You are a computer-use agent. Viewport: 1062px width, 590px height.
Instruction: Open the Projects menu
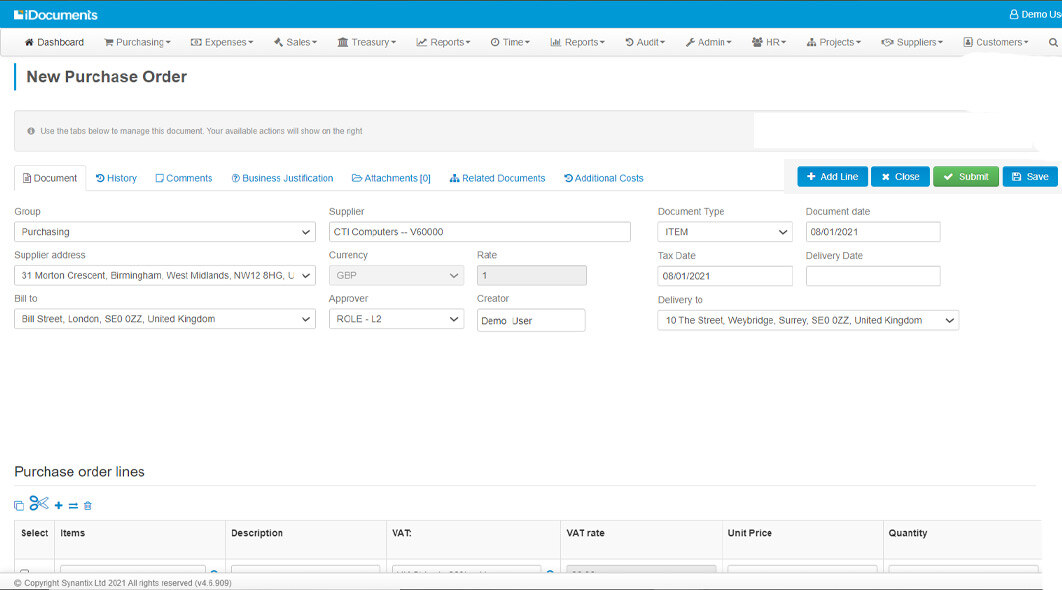coord(834,42)
